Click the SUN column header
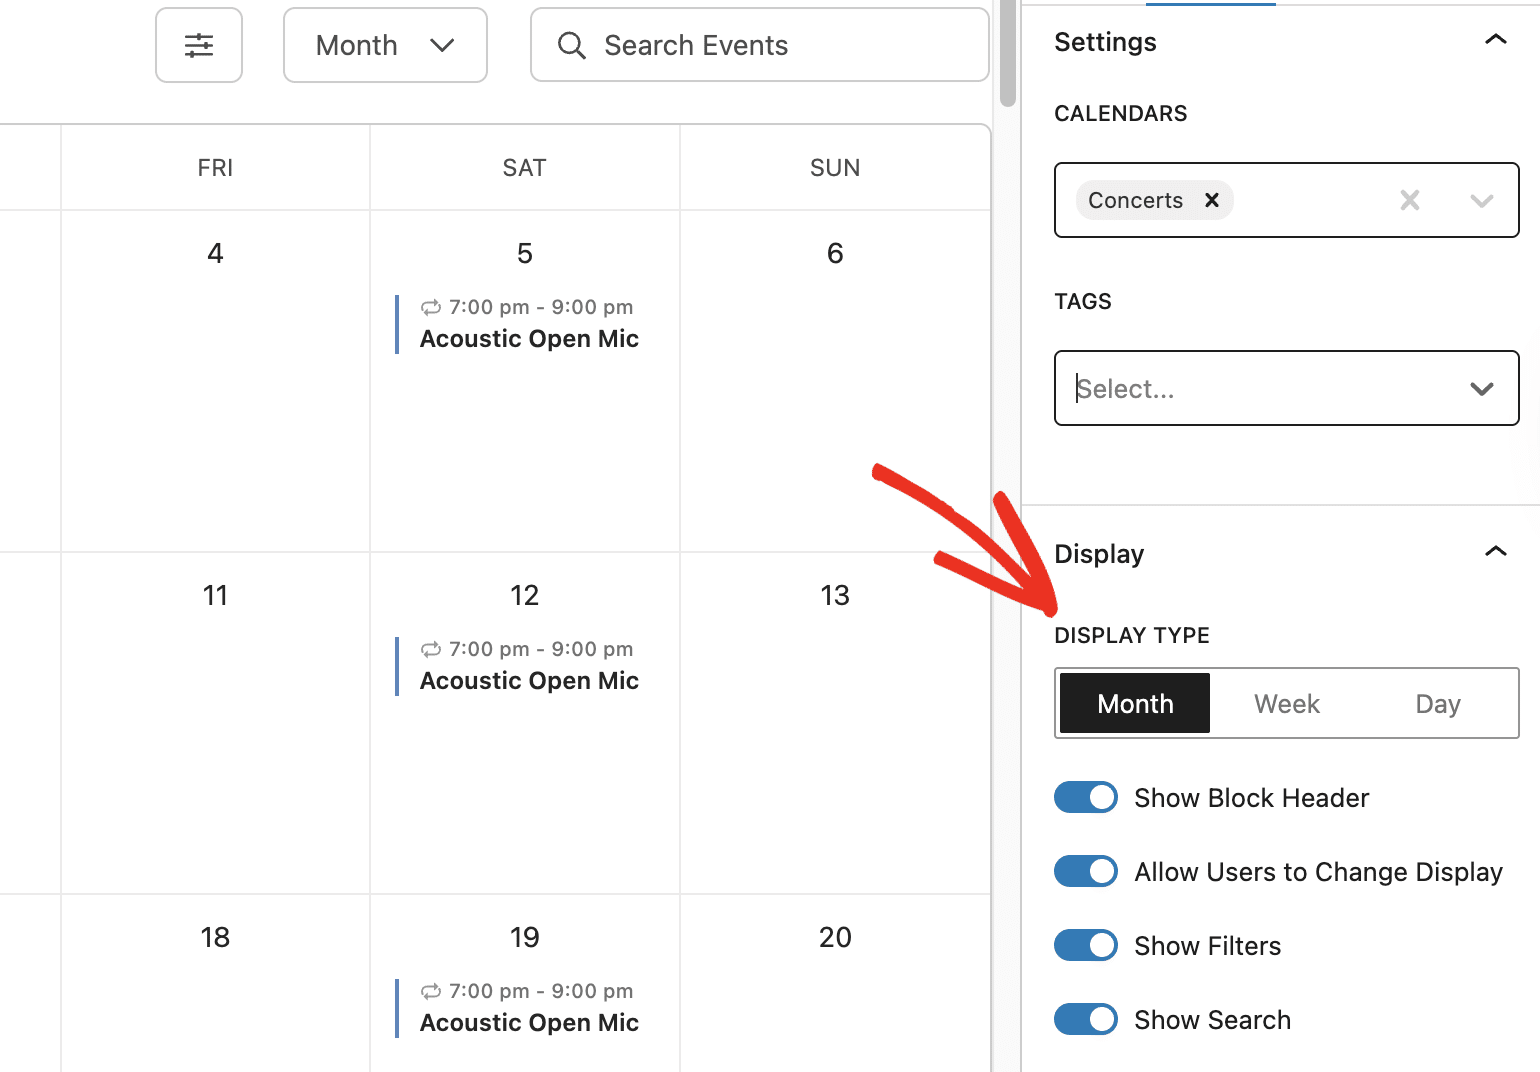 (835, 167)
